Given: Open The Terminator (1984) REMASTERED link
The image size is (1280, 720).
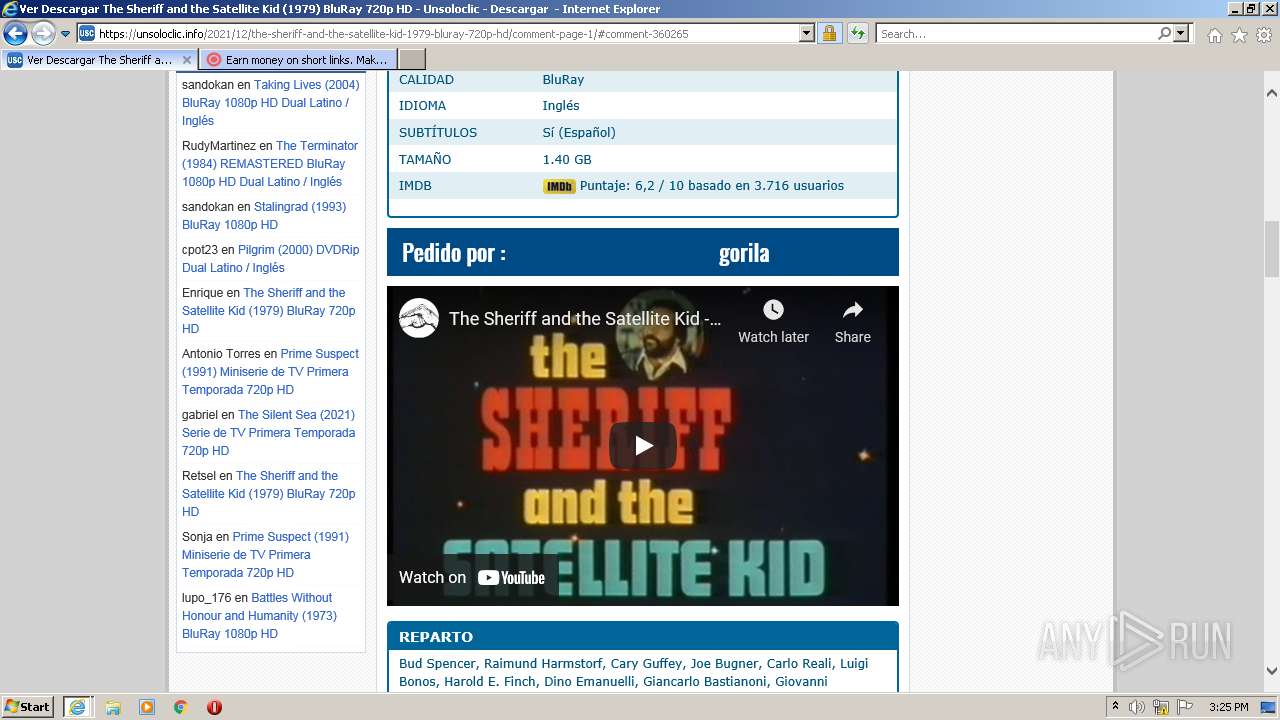Looking at the screenshot, I should [x=270, y=163].
